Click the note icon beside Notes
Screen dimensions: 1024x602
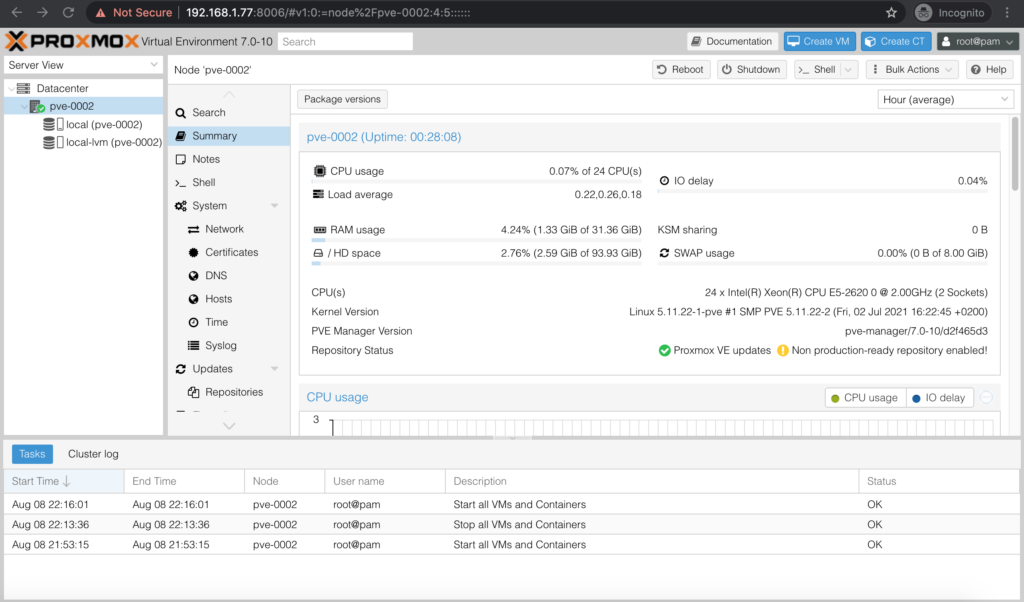[181, 159]
